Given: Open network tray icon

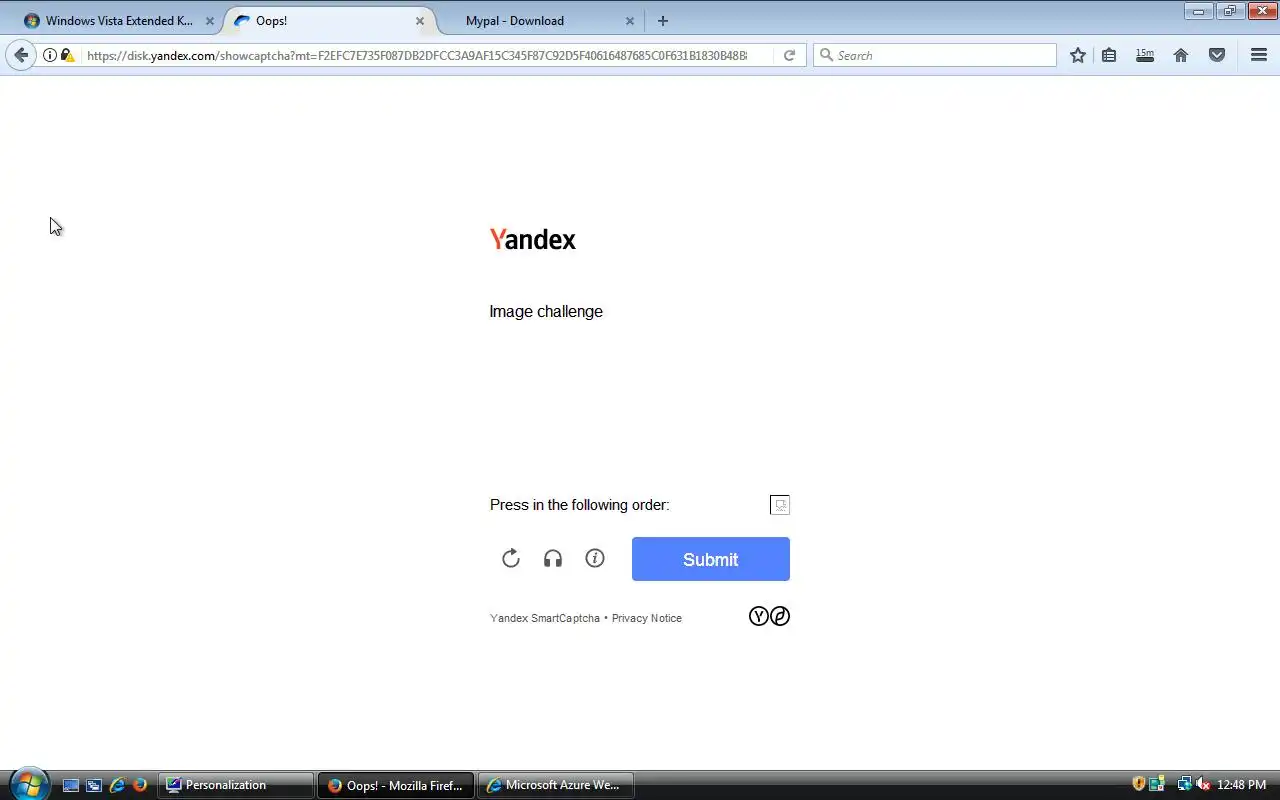Looking at the screenshot, I should [1184, 784].
